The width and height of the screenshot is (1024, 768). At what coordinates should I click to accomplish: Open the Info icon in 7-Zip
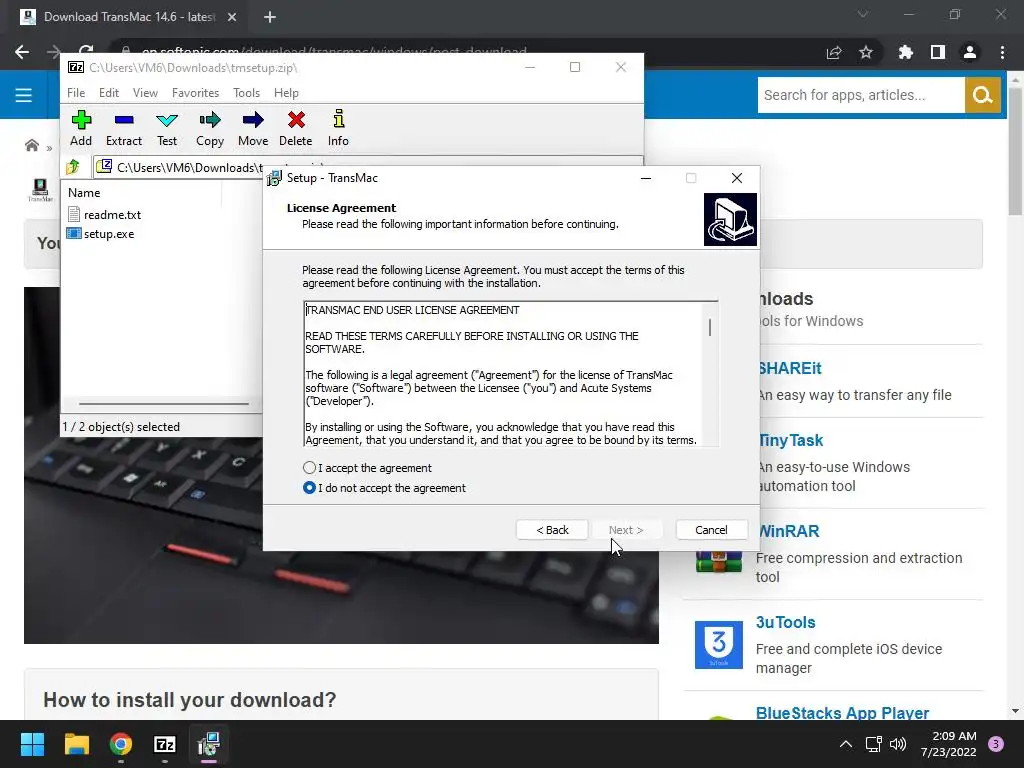(338, 128)
